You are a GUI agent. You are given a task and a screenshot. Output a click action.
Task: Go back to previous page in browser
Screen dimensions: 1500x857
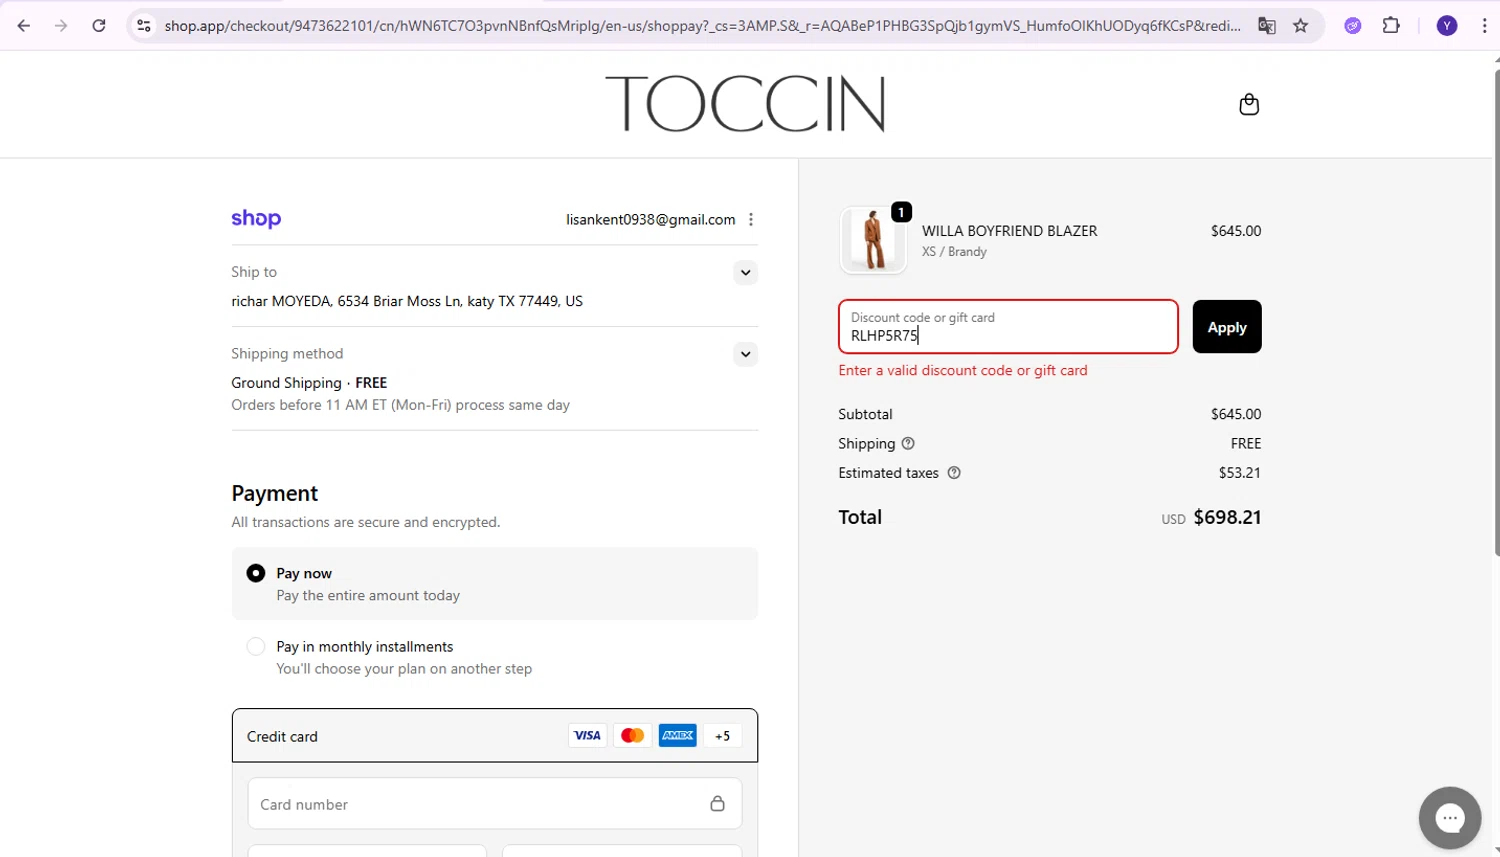click(x=24, y=26)
